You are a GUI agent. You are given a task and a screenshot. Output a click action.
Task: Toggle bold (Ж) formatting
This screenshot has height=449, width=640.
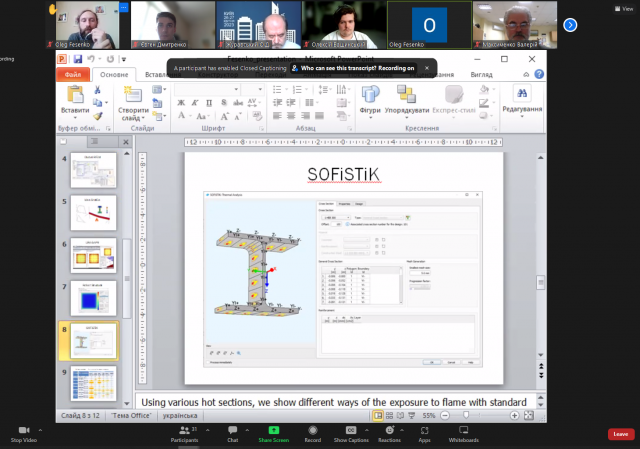pos(181,103)
